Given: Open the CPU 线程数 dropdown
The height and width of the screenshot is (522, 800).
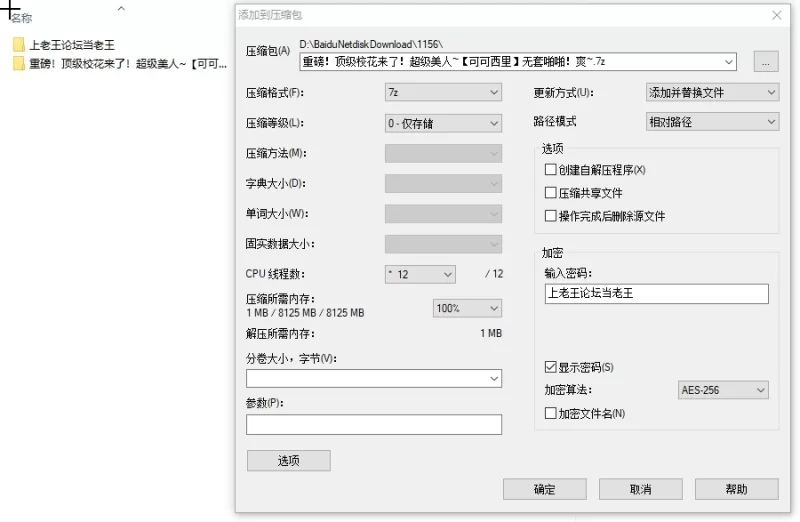Looking at the screenshot, I should [x=420, y=274].
